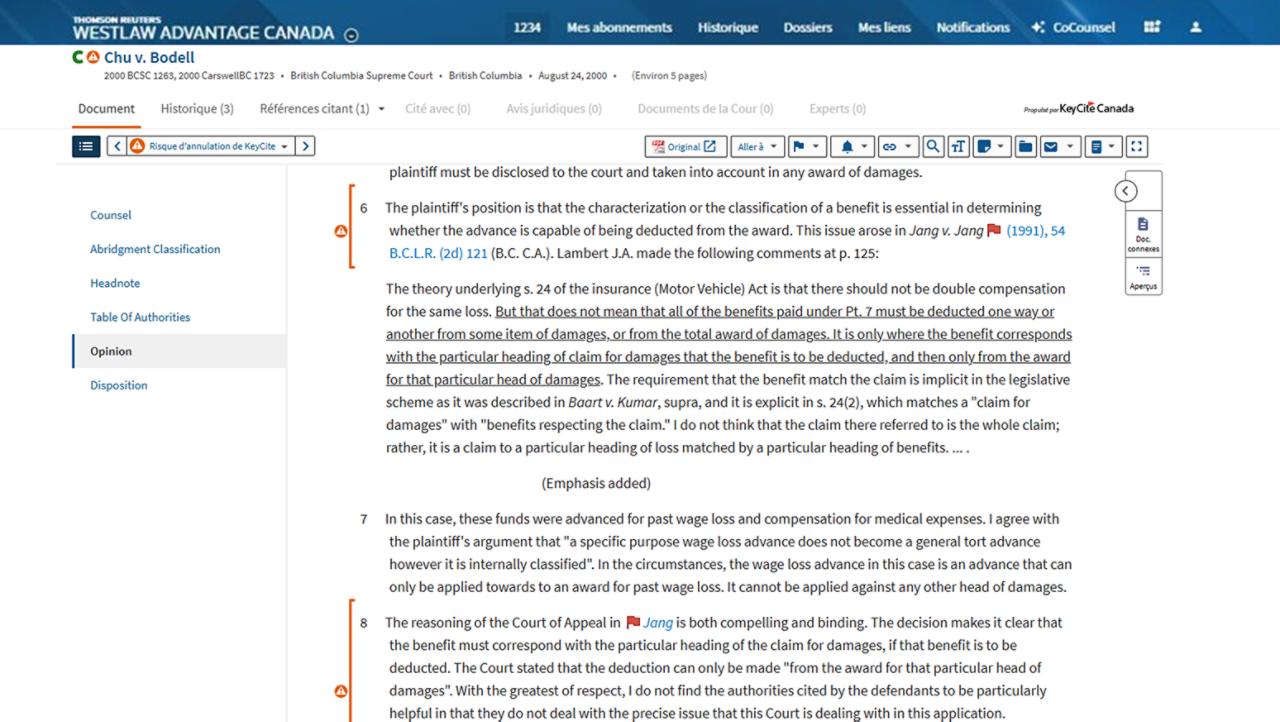The width and height of the screenshot is (1280, 722).
Task: Open the Risque d'annulation de KeyCite dropdown
Action: (211, 147)
